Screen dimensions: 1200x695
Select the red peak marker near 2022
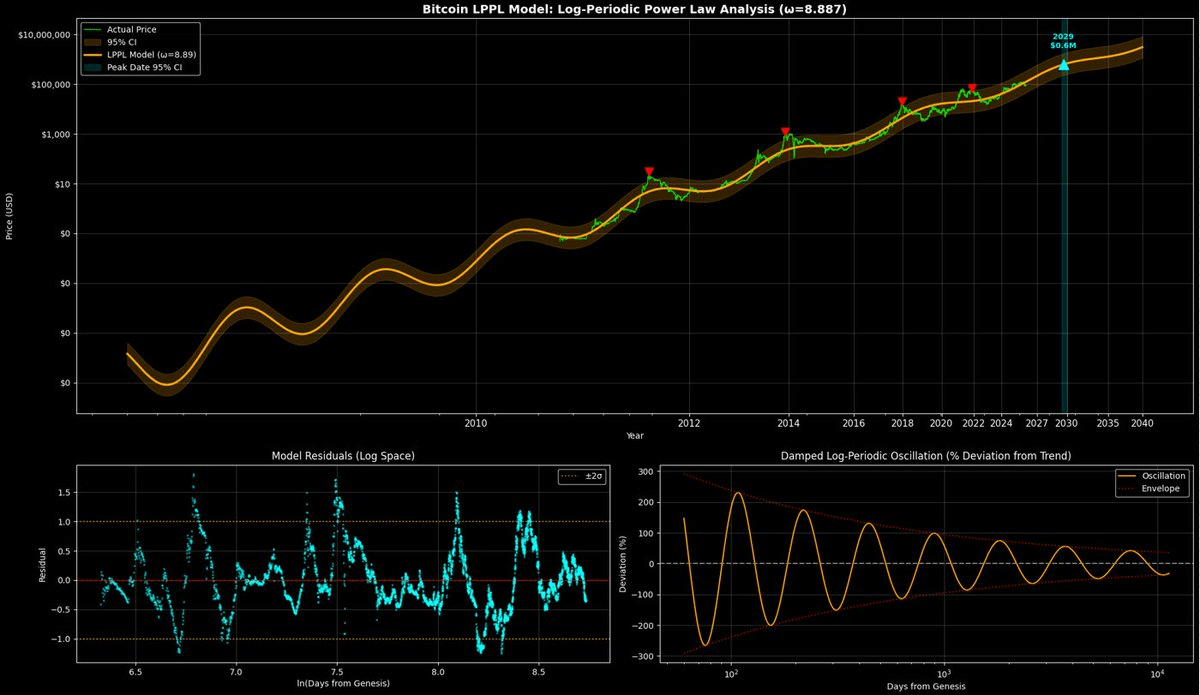click(972, 88)
